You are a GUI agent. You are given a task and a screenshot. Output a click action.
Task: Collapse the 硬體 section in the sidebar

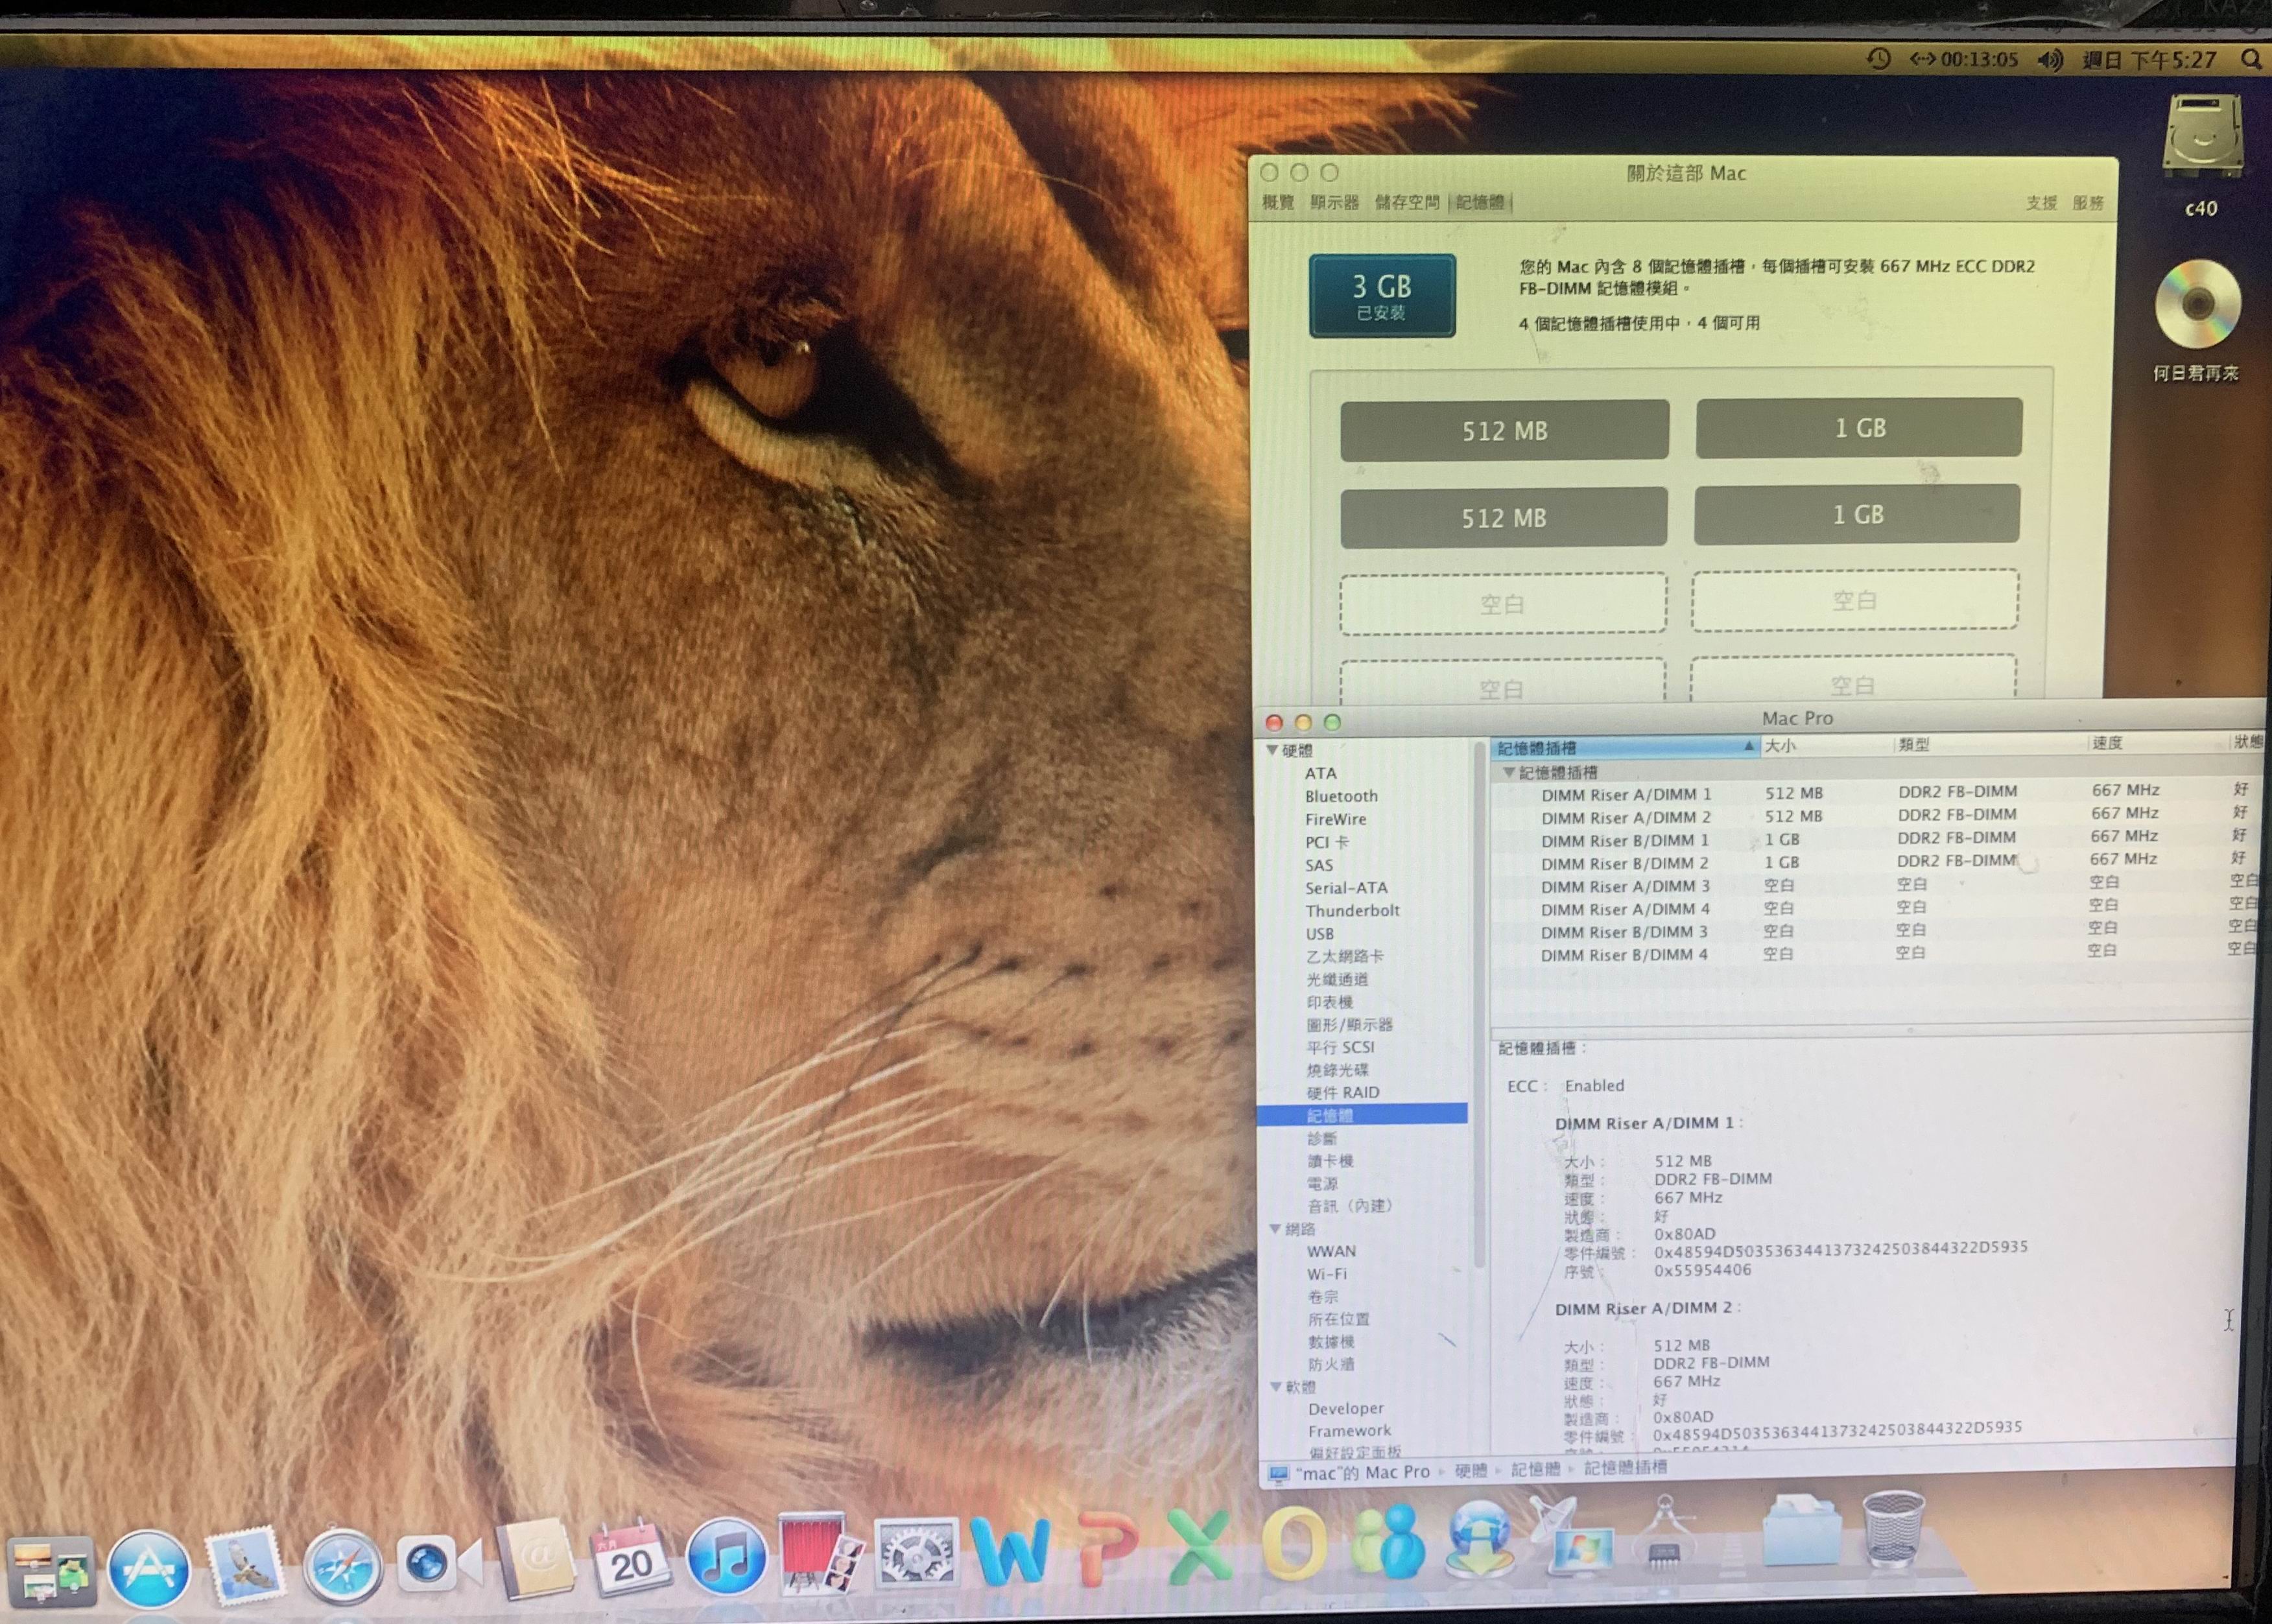pyautogui.click(x=1272, y=750)
